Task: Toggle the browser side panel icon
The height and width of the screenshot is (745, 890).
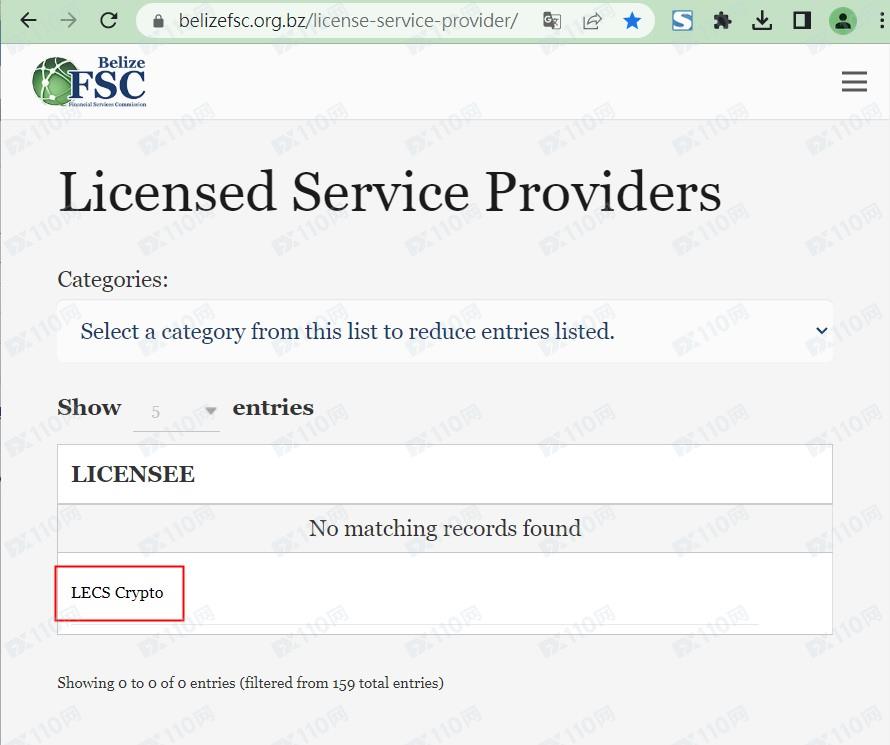Action: click(x=802, y=21)
